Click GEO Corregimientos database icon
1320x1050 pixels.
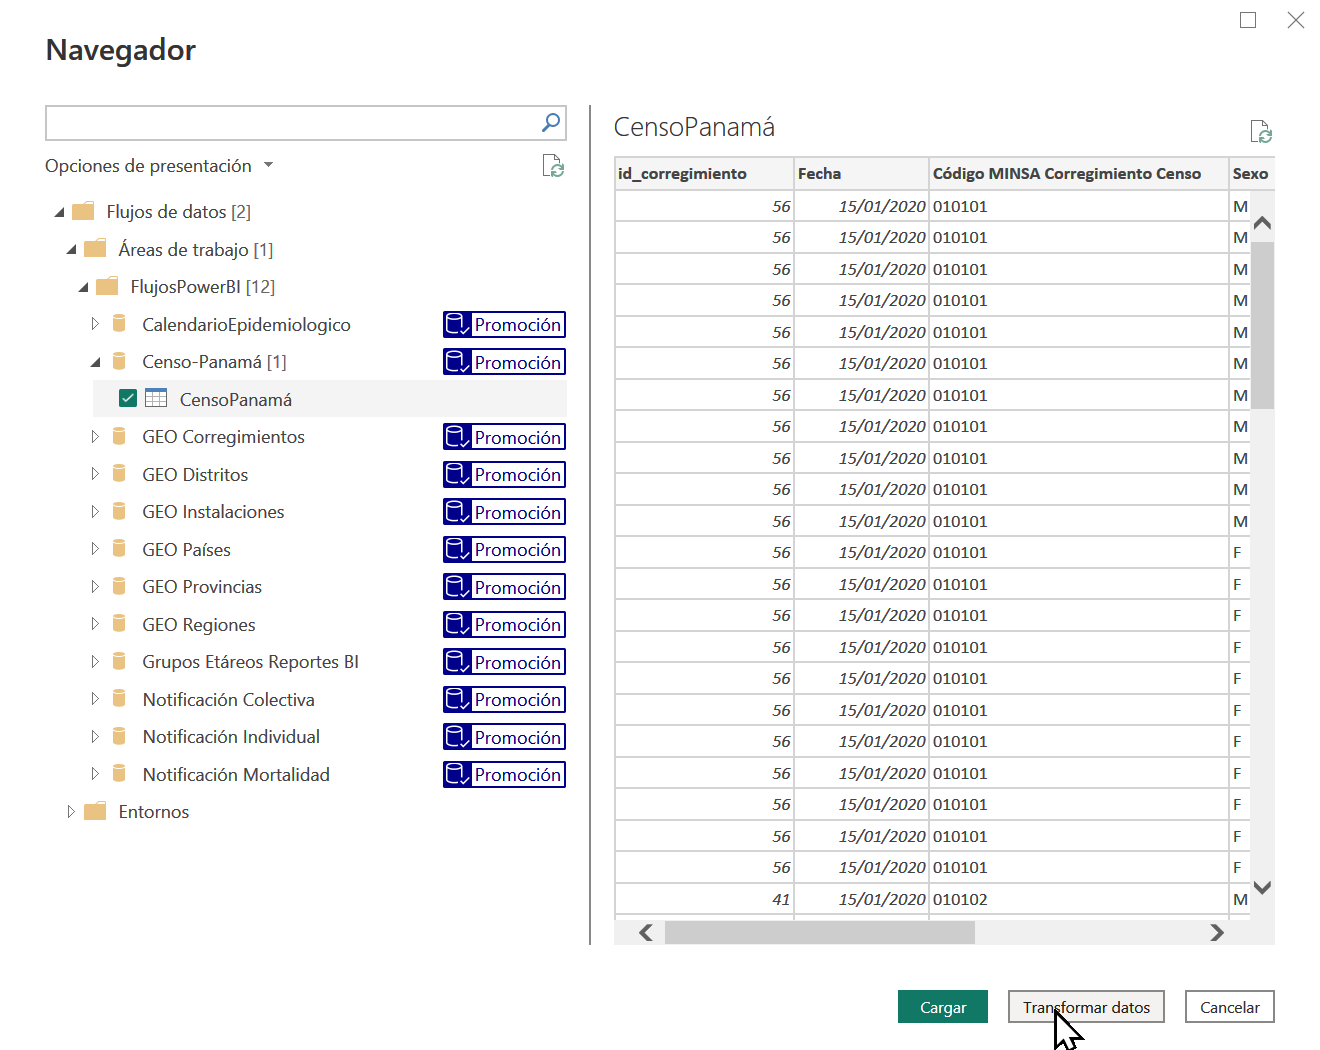[x=119, y=436]
